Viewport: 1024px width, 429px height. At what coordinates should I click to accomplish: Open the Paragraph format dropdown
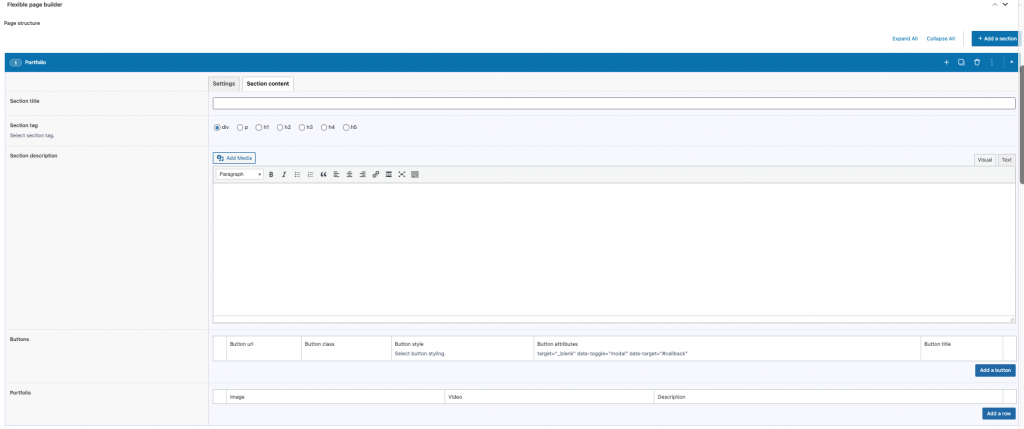click(x=240, y=174)
